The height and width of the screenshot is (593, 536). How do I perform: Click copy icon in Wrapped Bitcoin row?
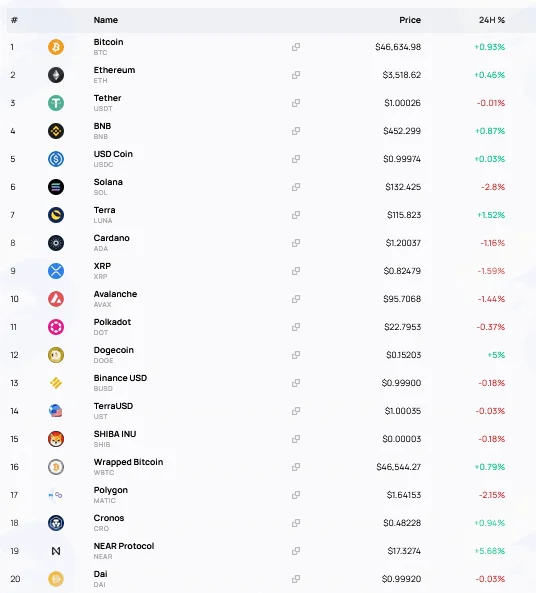pyautogui.click(x=296, y=467)
